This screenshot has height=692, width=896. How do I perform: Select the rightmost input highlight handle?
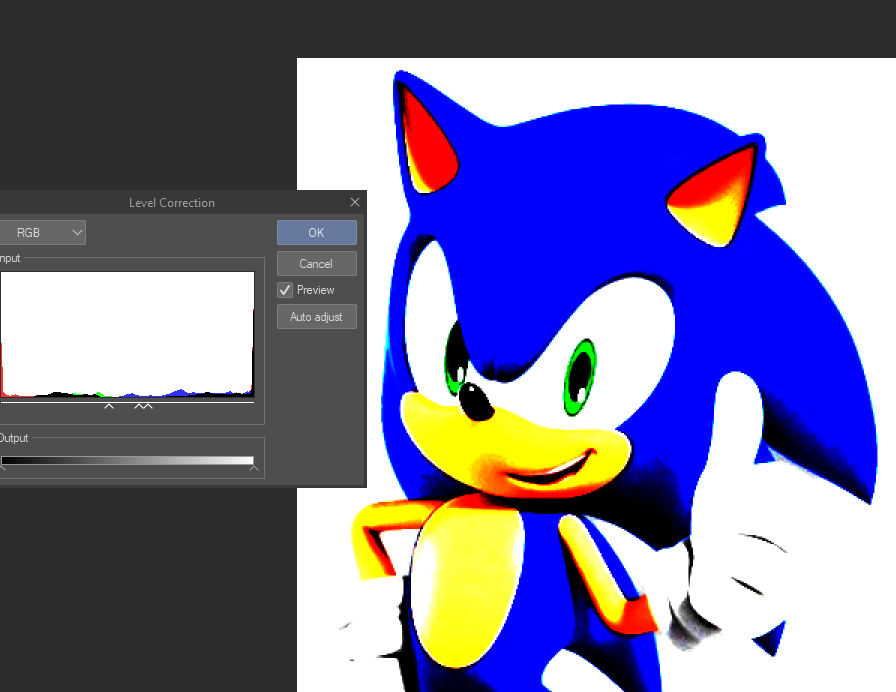pos(148,406)
